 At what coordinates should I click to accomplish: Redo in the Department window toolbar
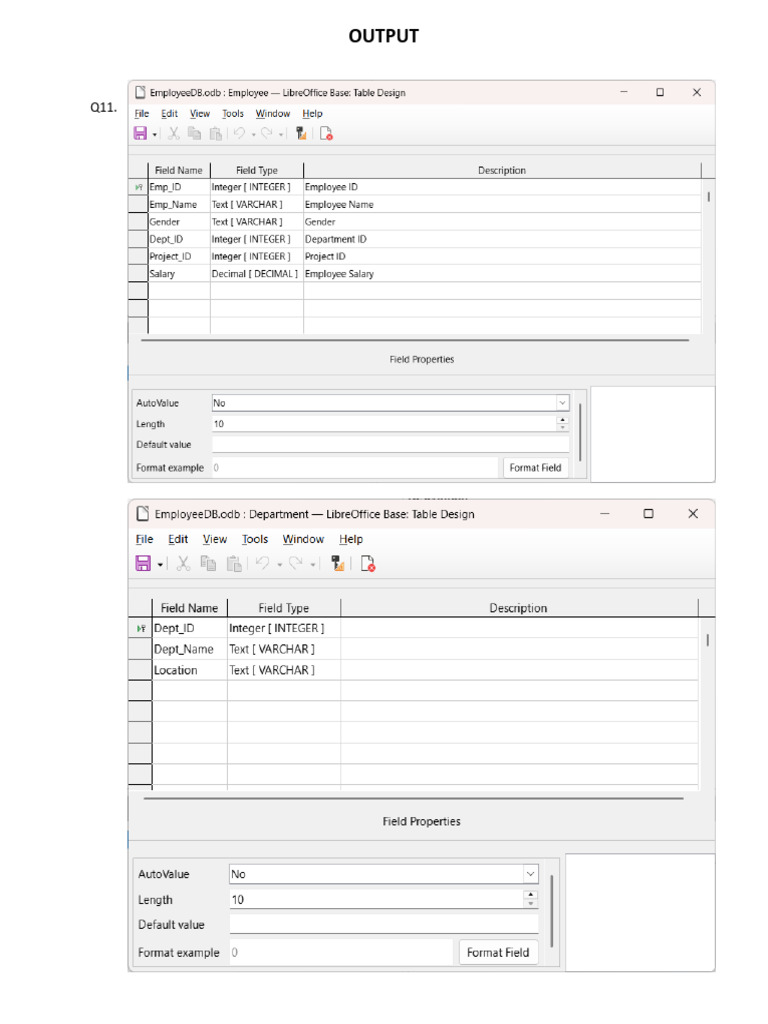296,563
